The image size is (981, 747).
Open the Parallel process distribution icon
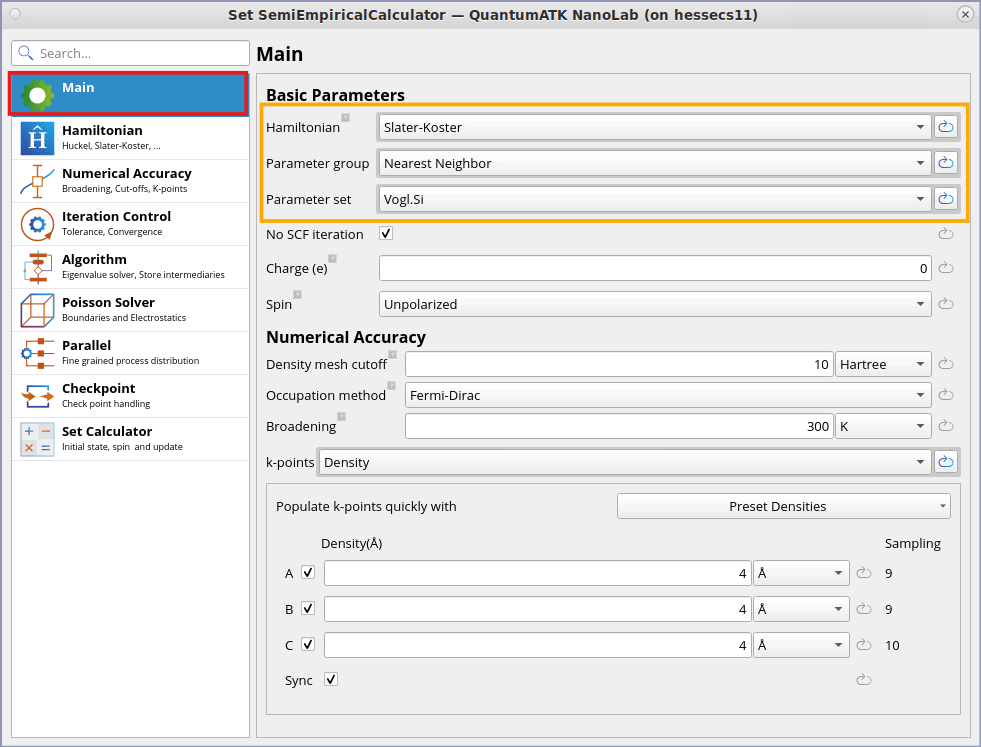point(37,354)
